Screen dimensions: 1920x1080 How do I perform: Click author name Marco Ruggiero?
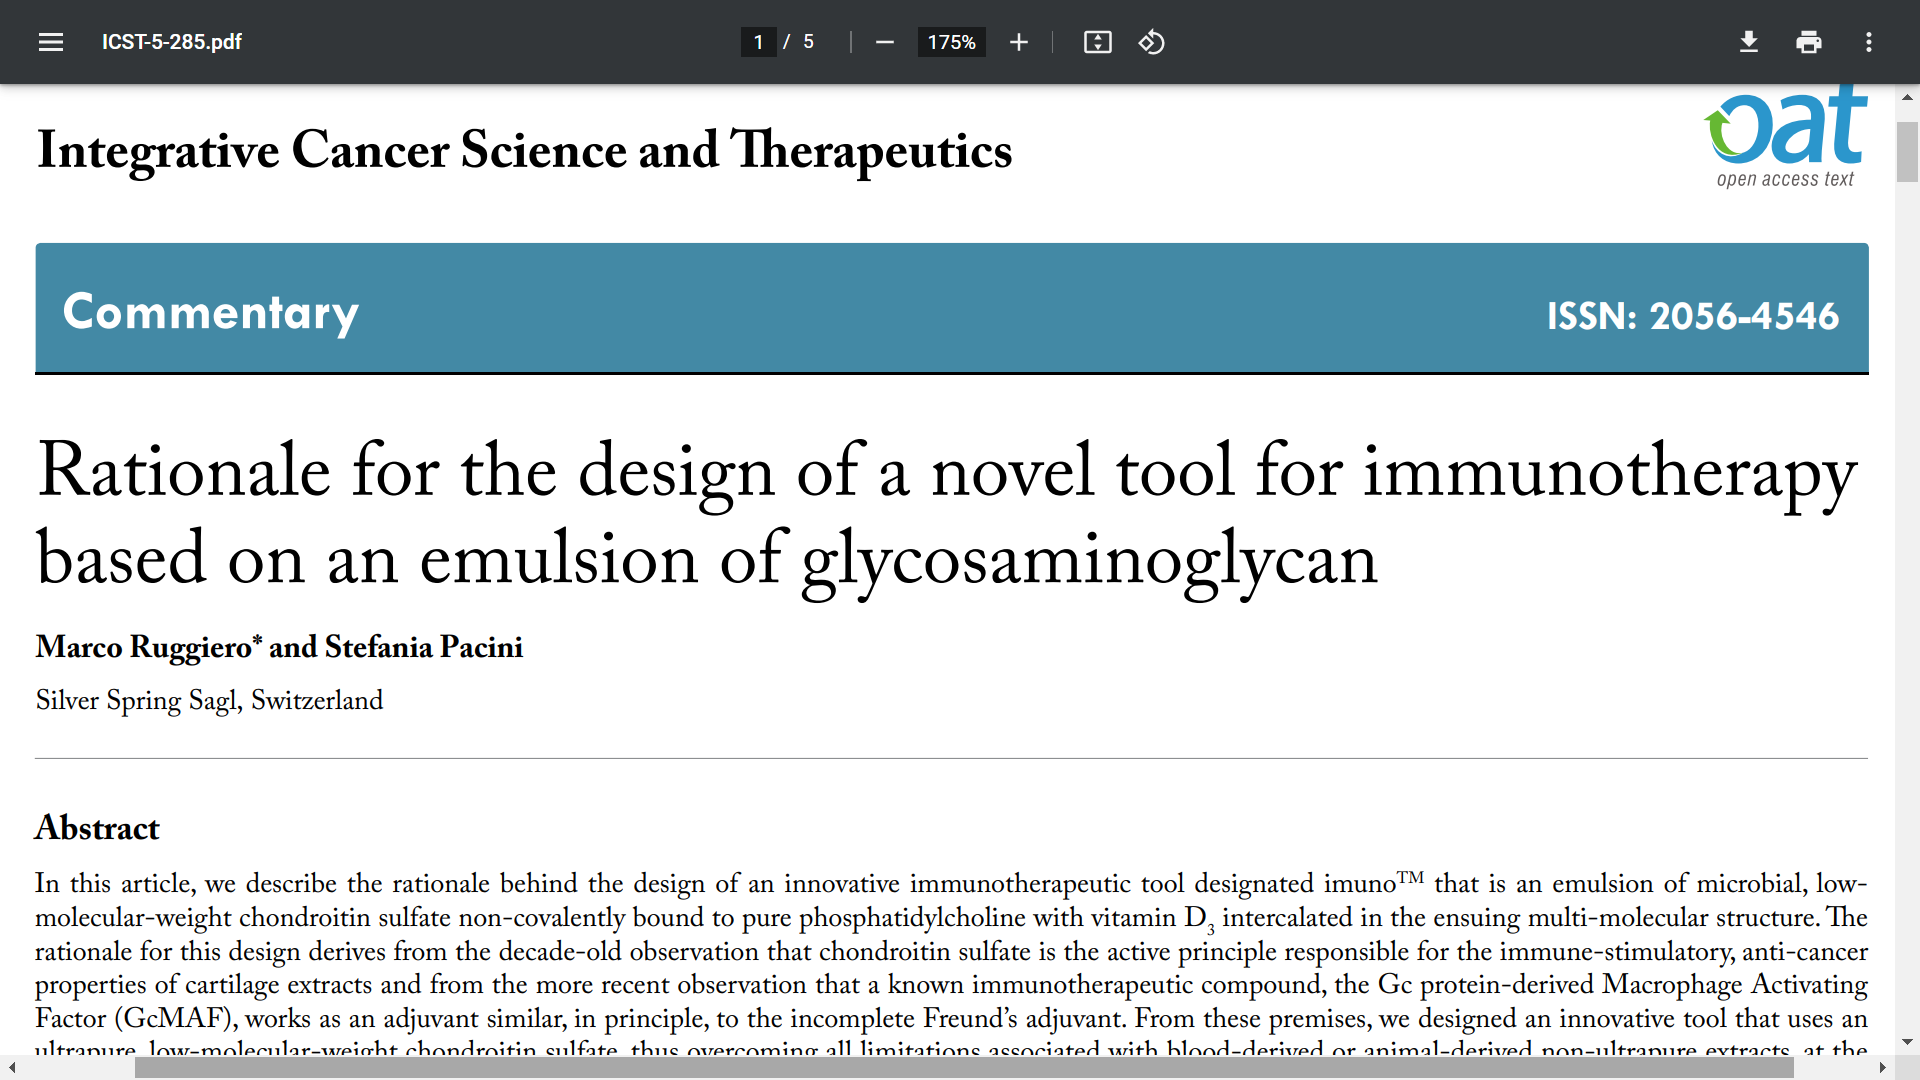(144, 647)
